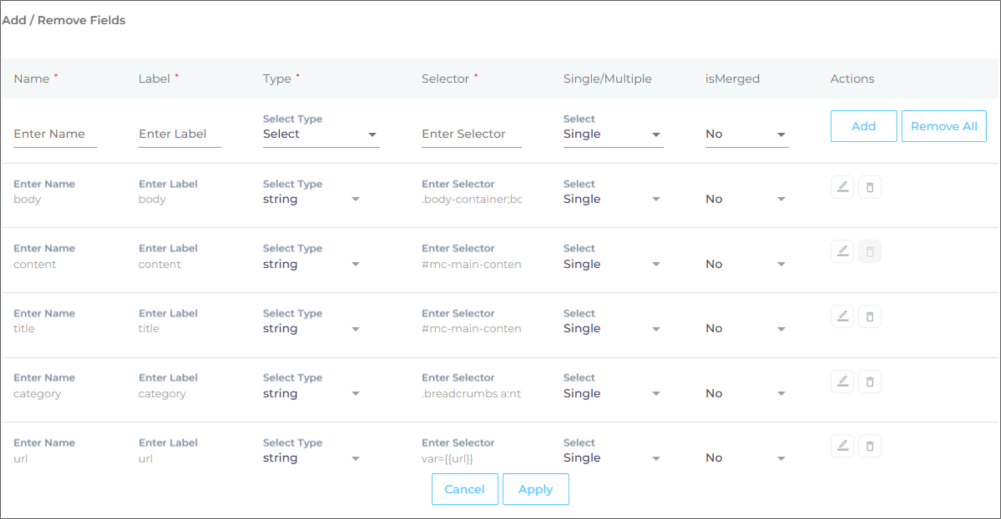The image size is (1001, 519).
Task: Open the Select Type dropdown in new field row
Action: coord(320,134)
